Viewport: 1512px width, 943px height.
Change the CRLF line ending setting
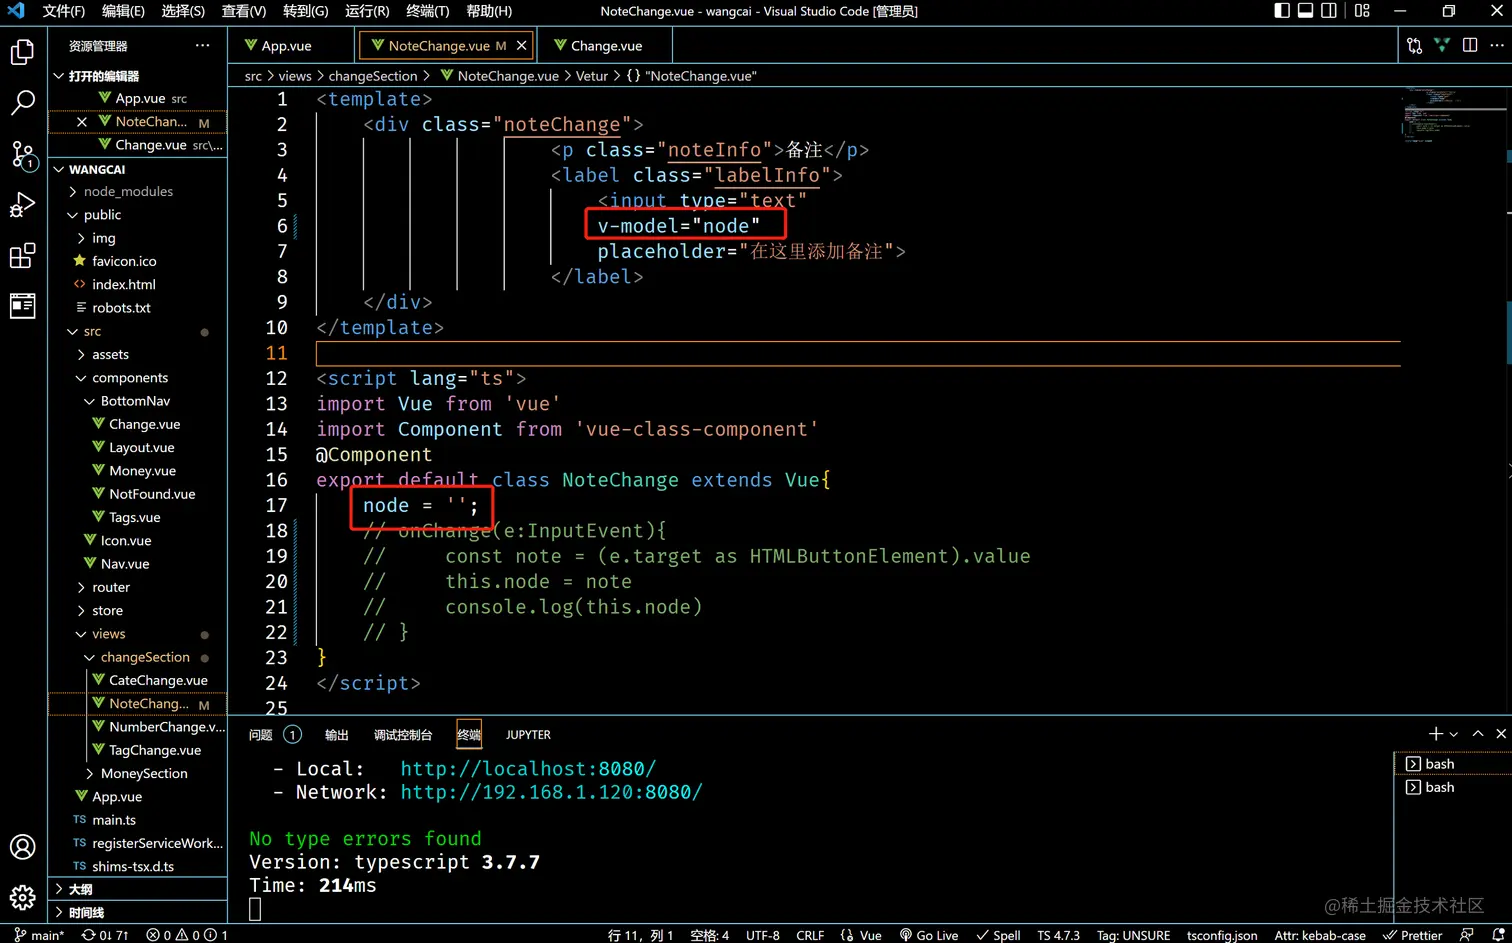pyautogui.click(x=810, y=935)
